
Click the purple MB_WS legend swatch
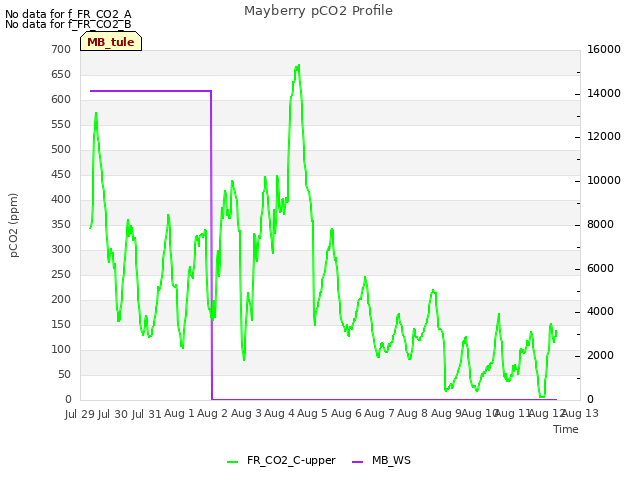358,462
